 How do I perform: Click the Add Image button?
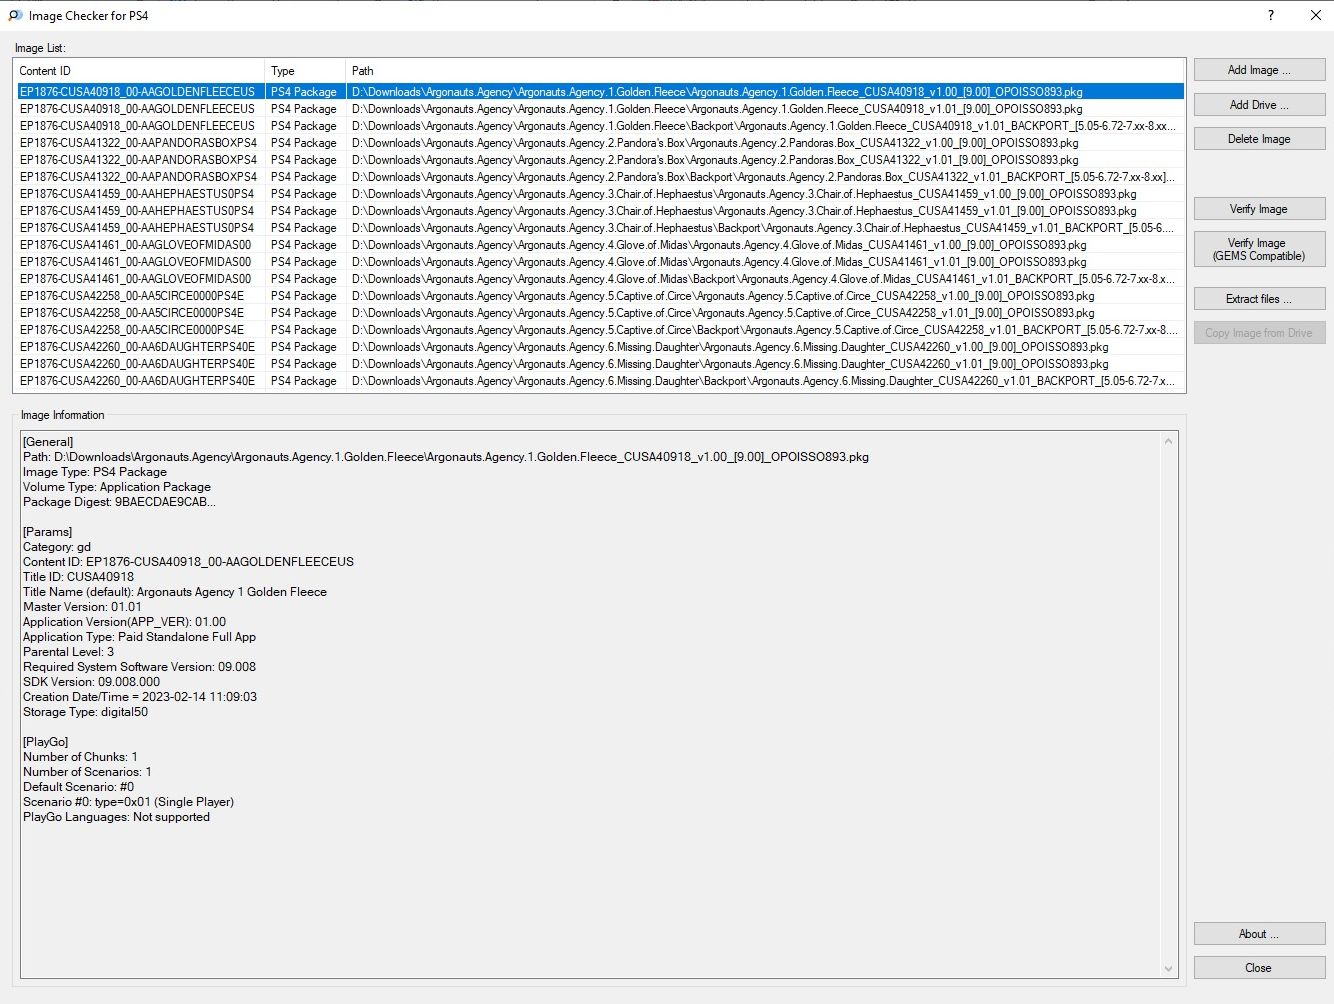pyautogui.click(x=1259, y=70)
